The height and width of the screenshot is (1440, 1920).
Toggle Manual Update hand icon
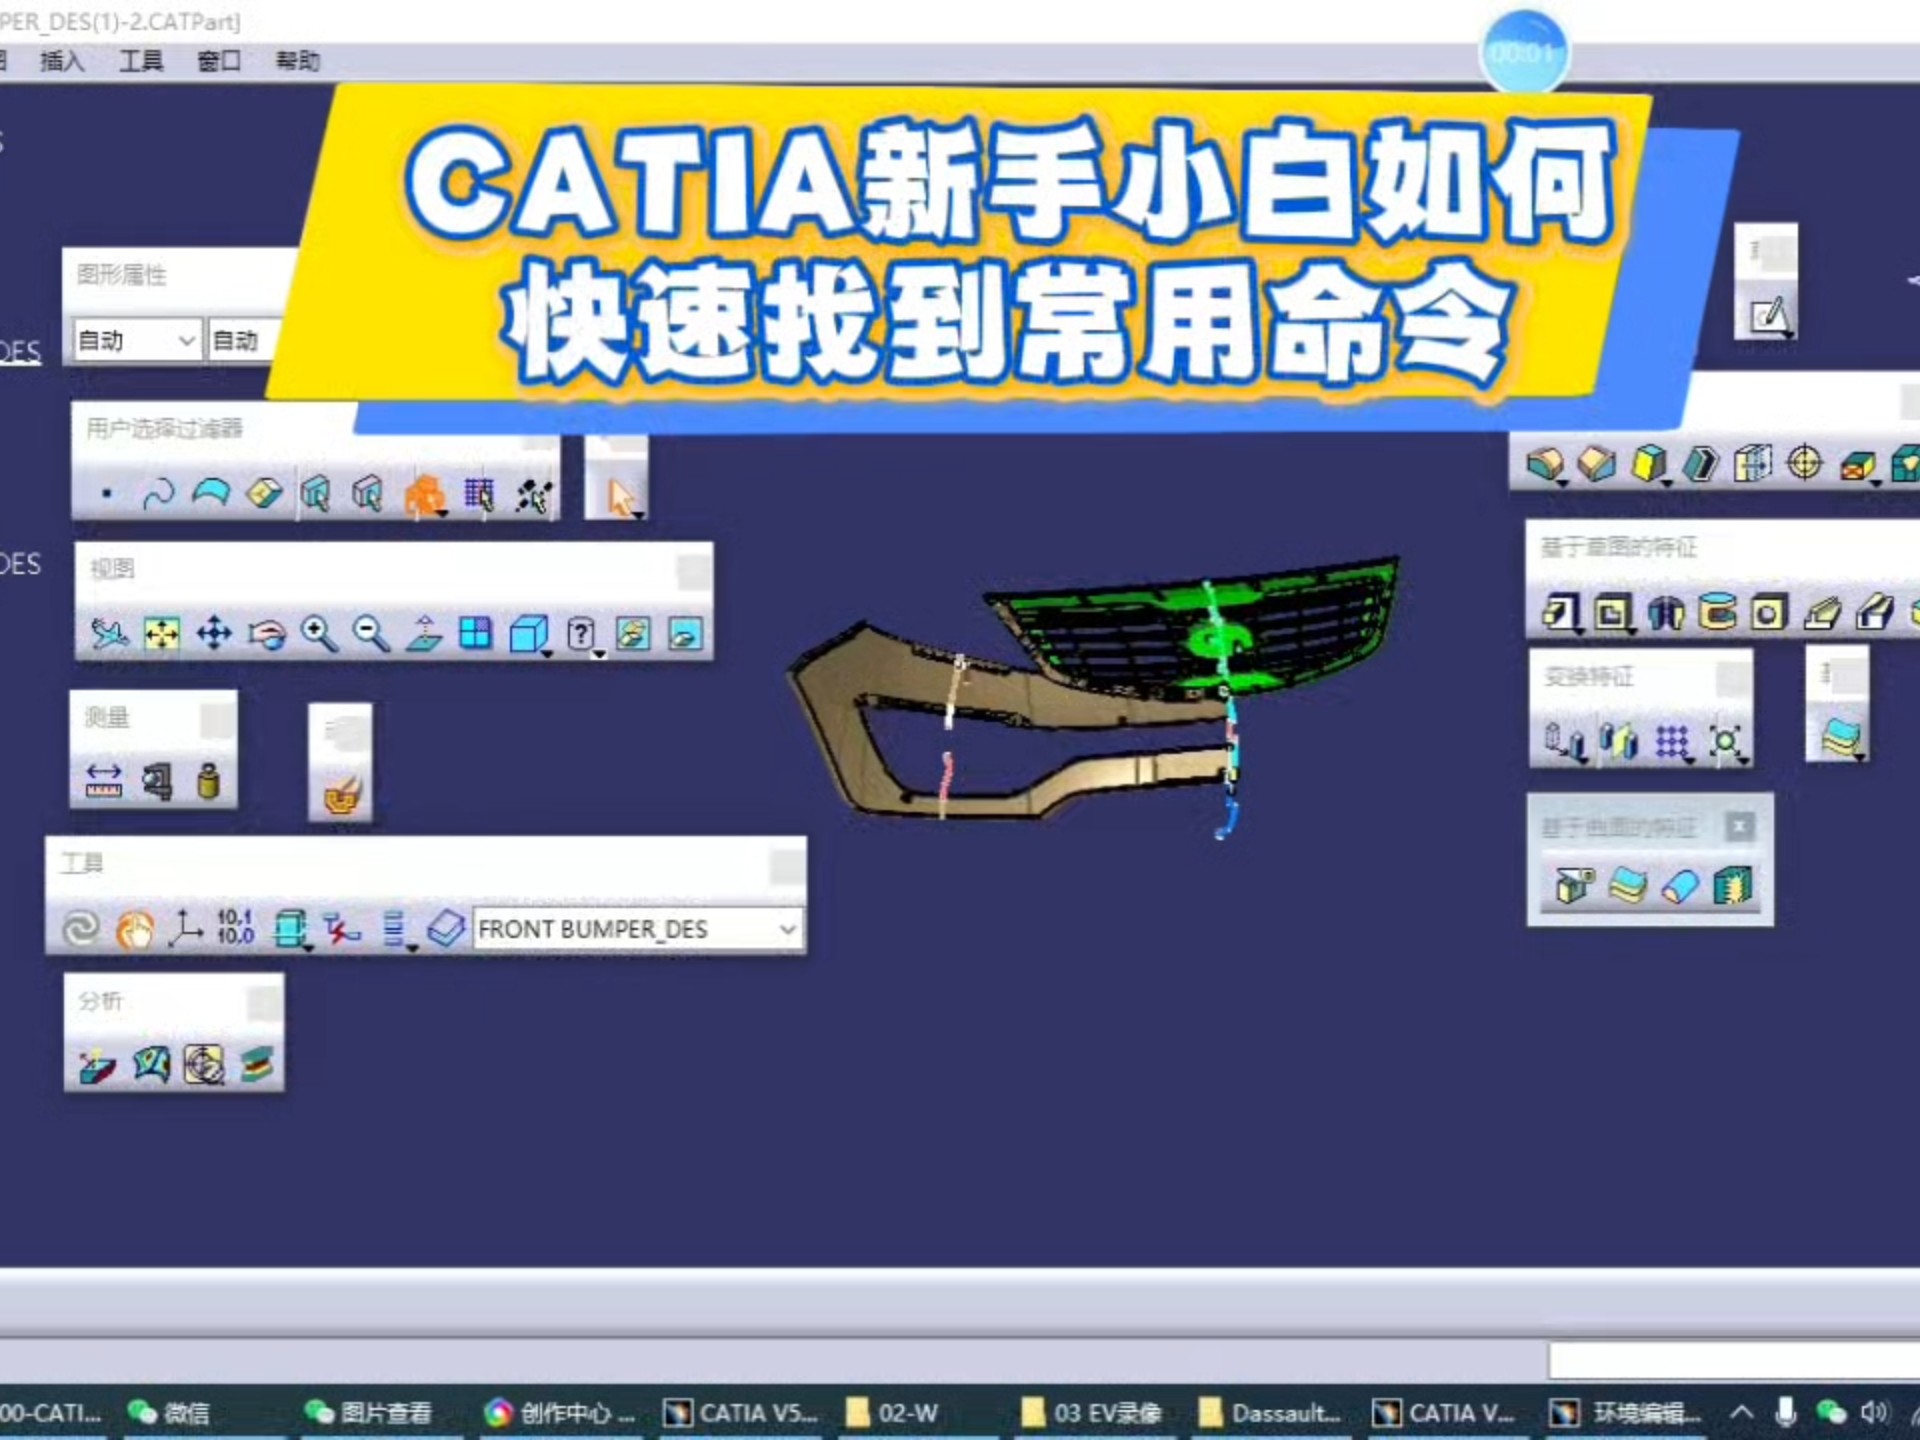point(135,929)
